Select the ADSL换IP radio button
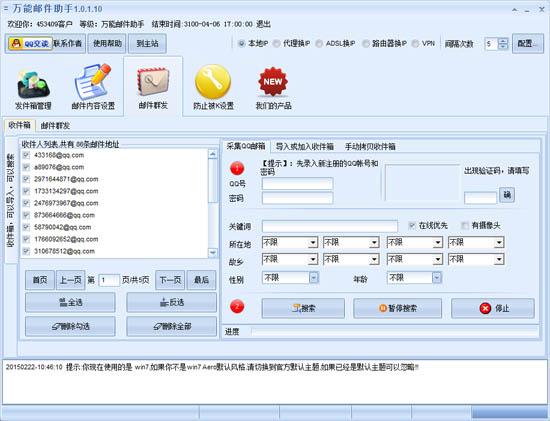The height and width of the screenshot is (421, 550). pyautogui.click(x=319, y=44)
